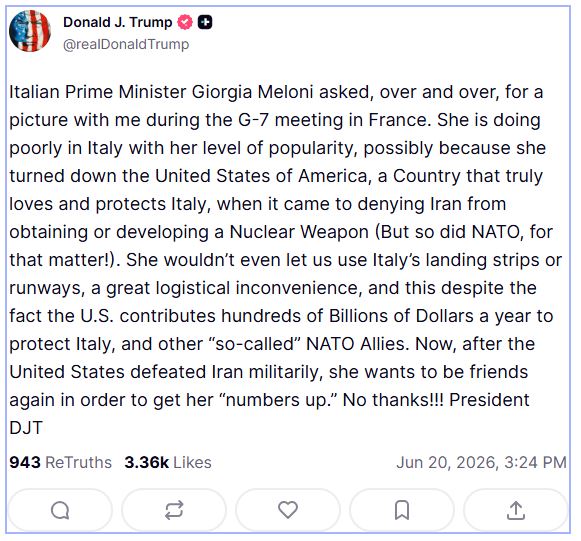This screenshot has width=581, height=541.
Task: Click the "No thanks!!!" text
Action: pyautogui.click(x=393, y=400)
